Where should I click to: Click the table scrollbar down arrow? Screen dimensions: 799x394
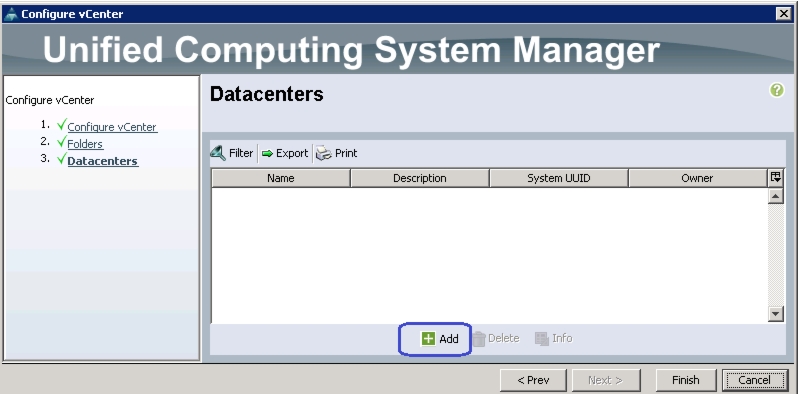tap(776, 314)
